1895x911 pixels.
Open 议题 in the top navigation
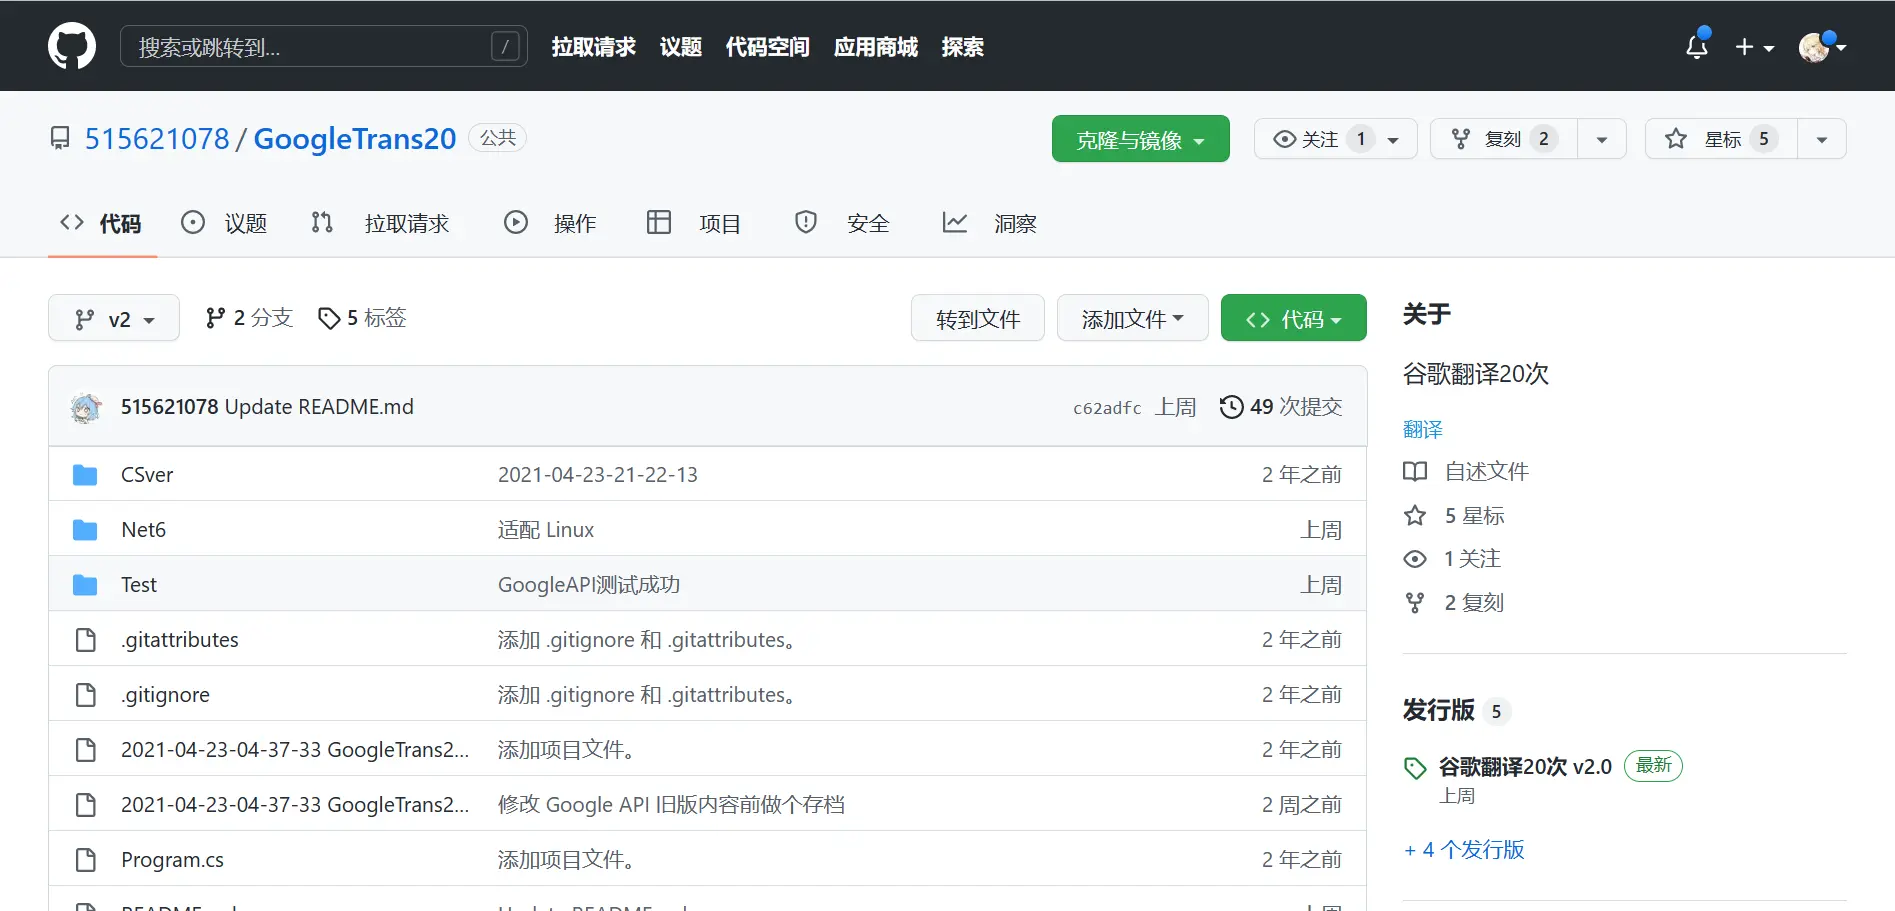pyautogui.click(x=681, y=47)
